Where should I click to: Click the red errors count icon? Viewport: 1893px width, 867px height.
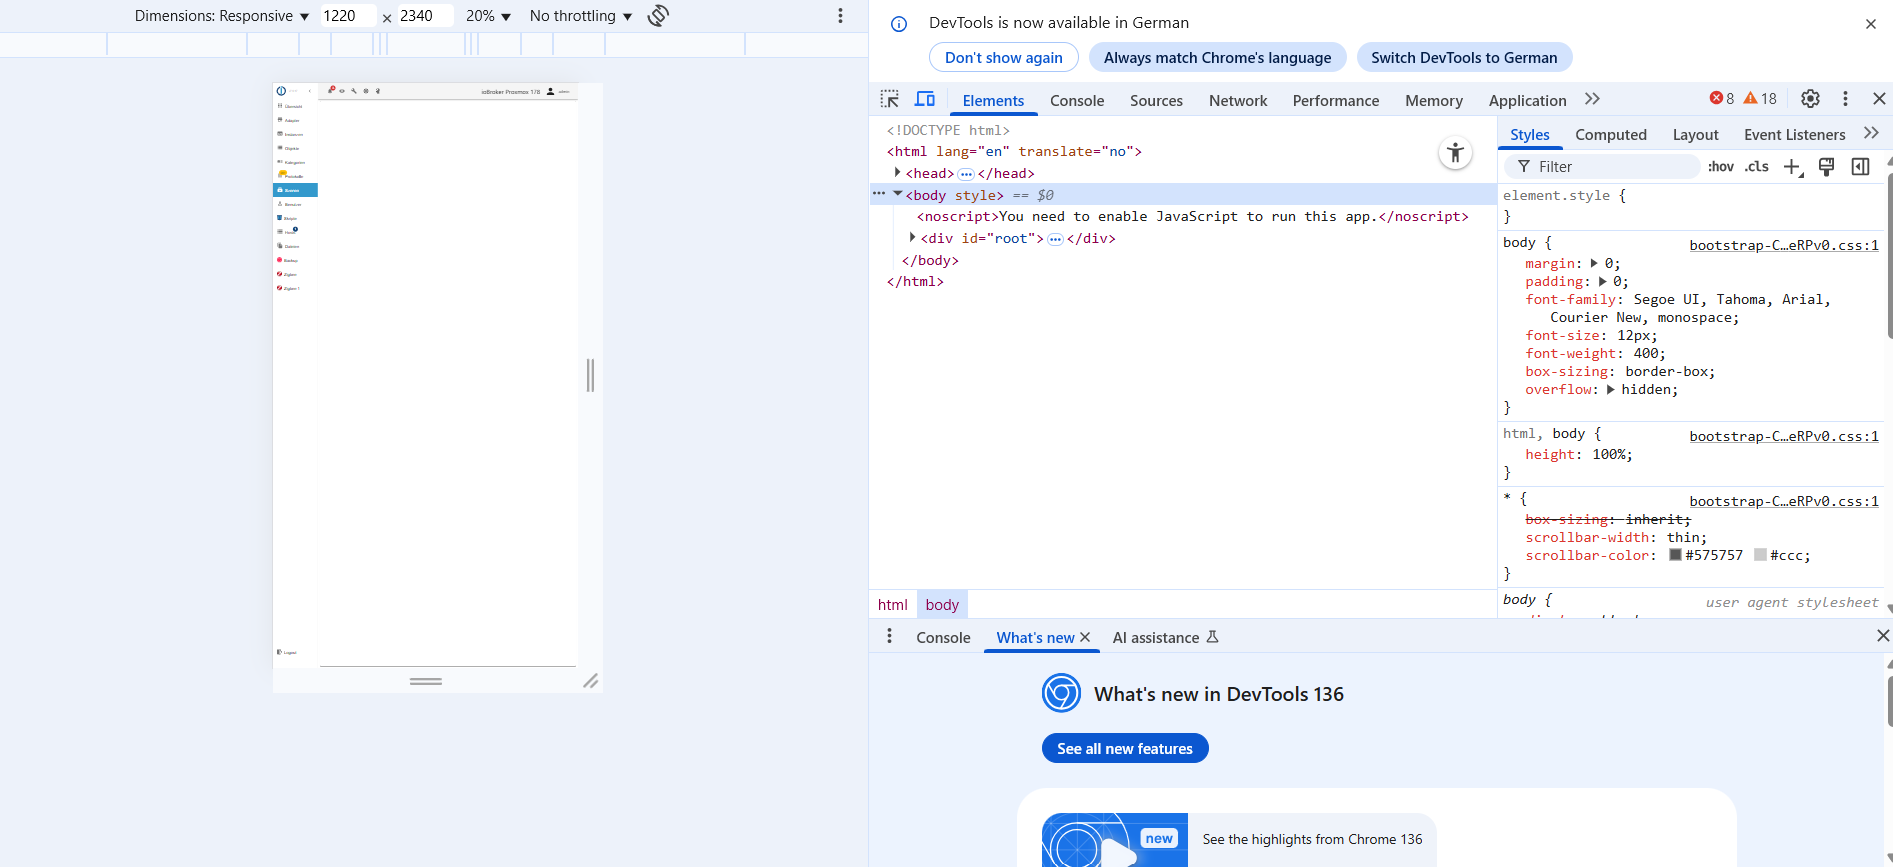(x=1722, y=99)
